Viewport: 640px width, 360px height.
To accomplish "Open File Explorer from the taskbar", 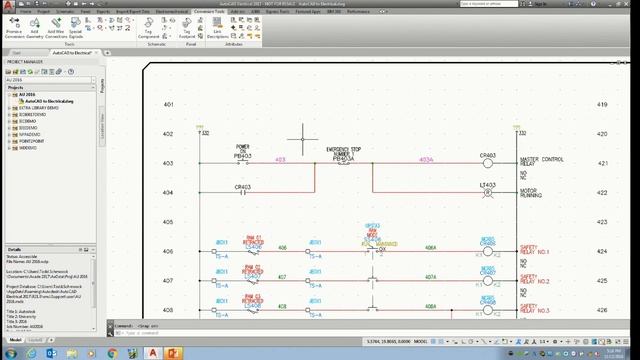I will point(72,353).
